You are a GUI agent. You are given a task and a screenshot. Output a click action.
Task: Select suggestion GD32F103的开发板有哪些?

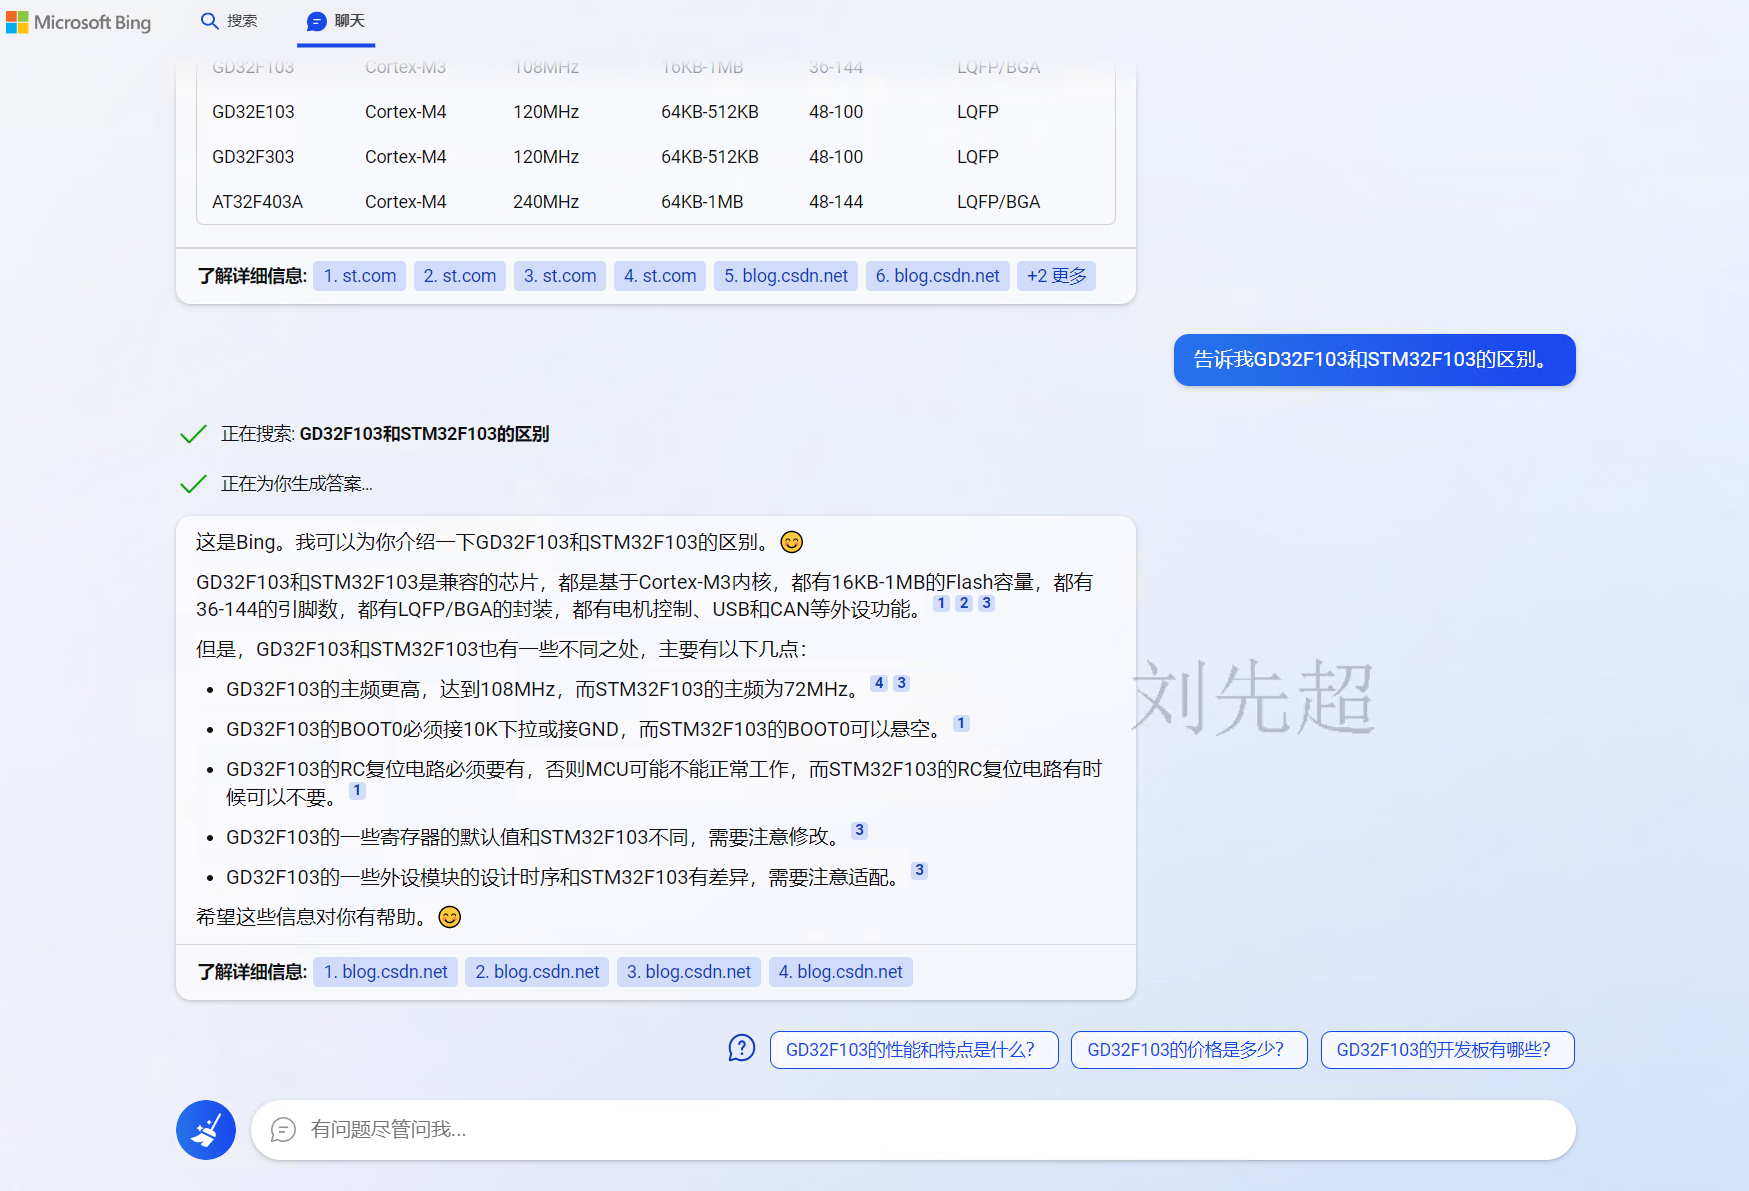[1447, 1050]
